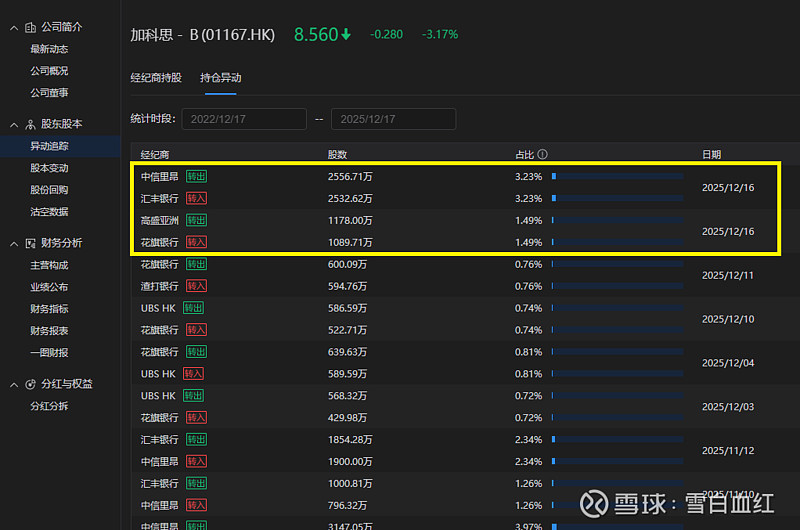Switch to the 经纪商持股 tab

coord(156,77)
